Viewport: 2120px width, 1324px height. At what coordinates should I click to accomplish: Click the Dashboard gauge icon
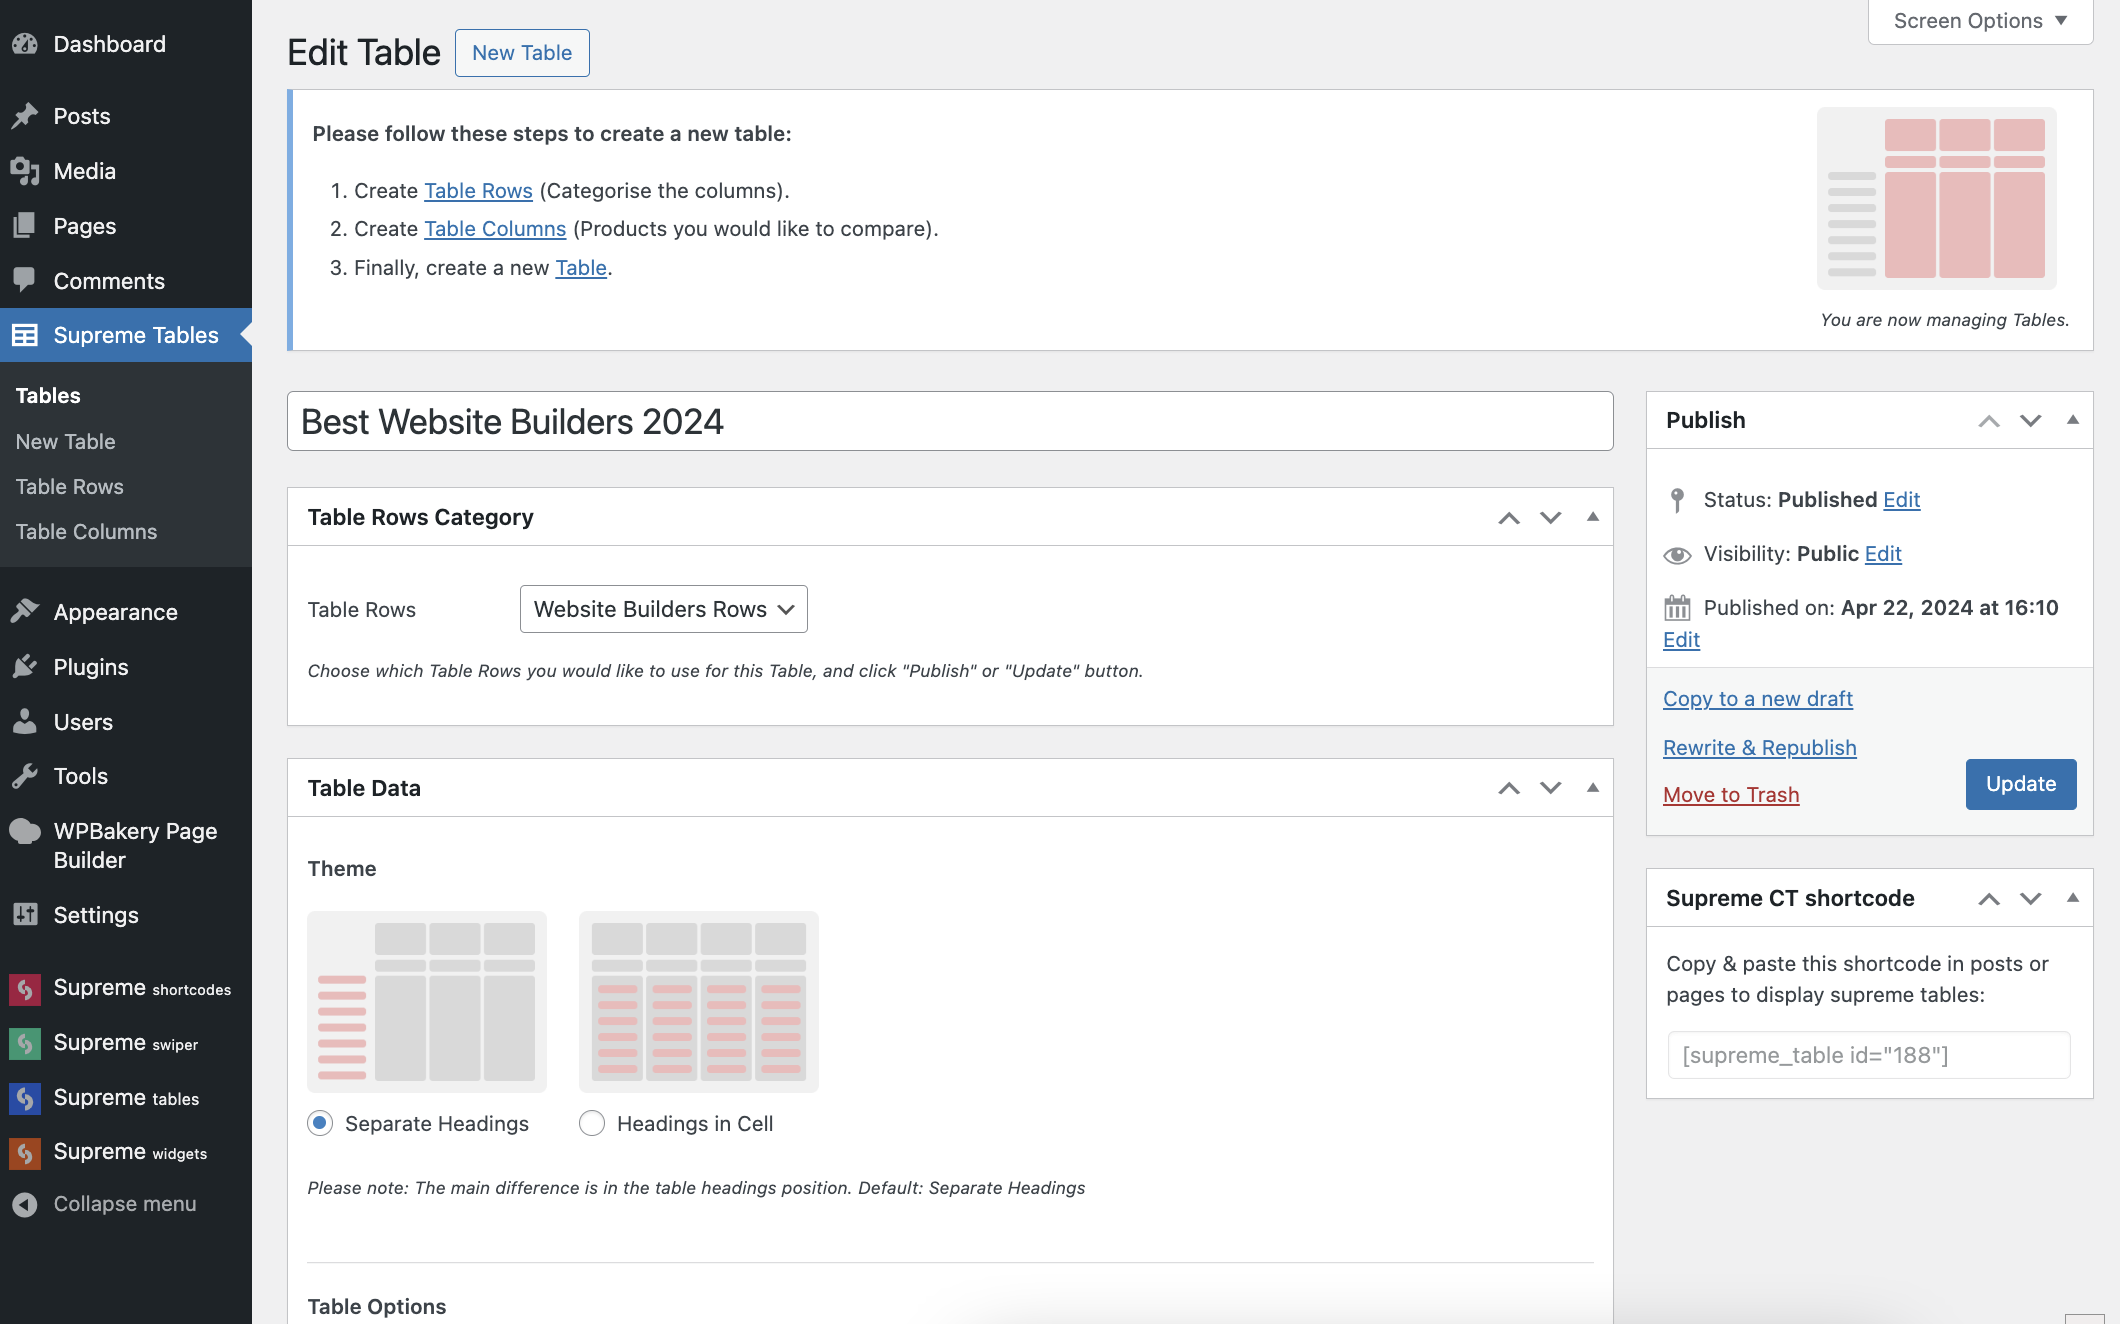pos(25,44)
